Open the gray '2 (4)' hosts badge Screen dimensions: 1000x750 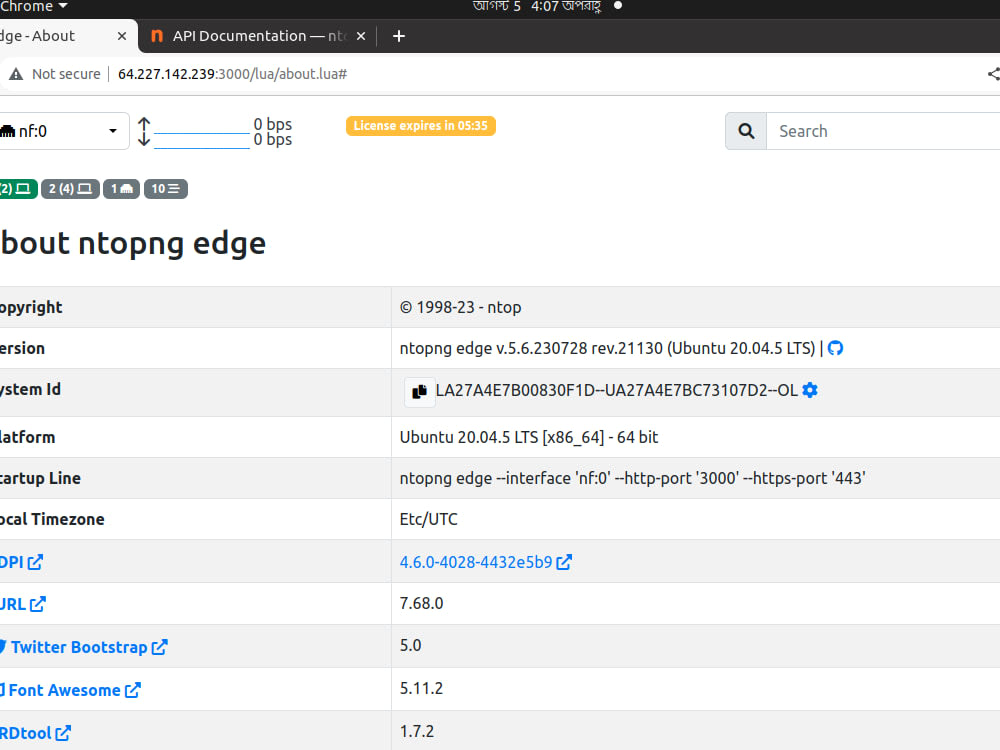click(70, 189)
